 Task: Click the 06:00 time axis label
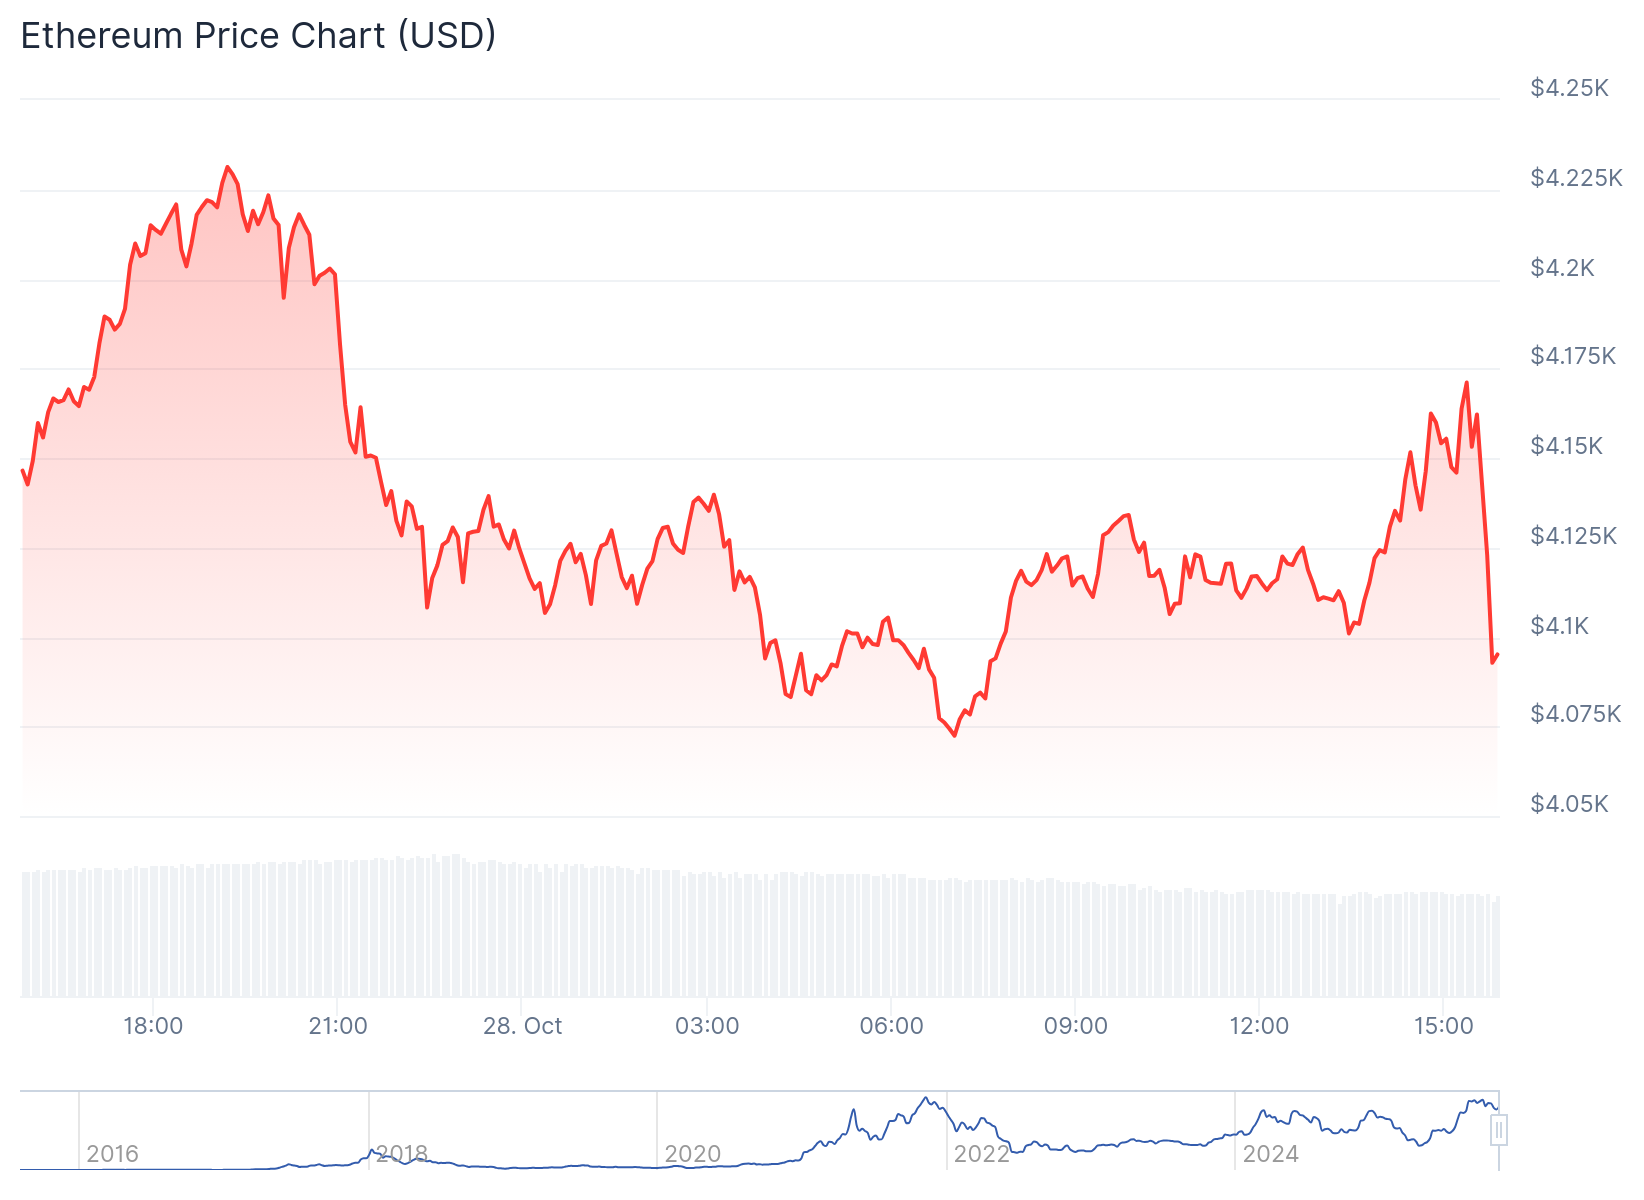pos(891,1026)
